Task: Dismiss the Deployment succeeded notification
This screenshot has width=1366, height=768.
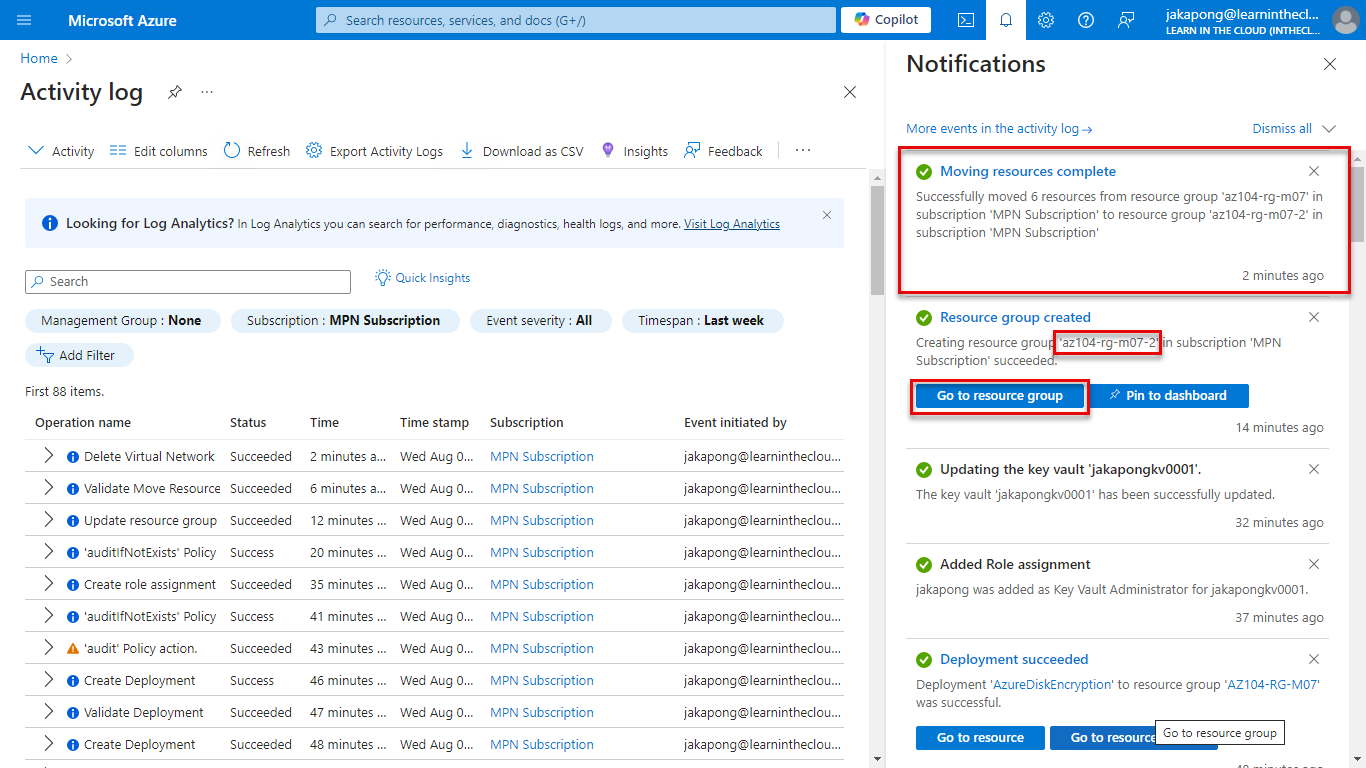Action: tap(1314, 659)
